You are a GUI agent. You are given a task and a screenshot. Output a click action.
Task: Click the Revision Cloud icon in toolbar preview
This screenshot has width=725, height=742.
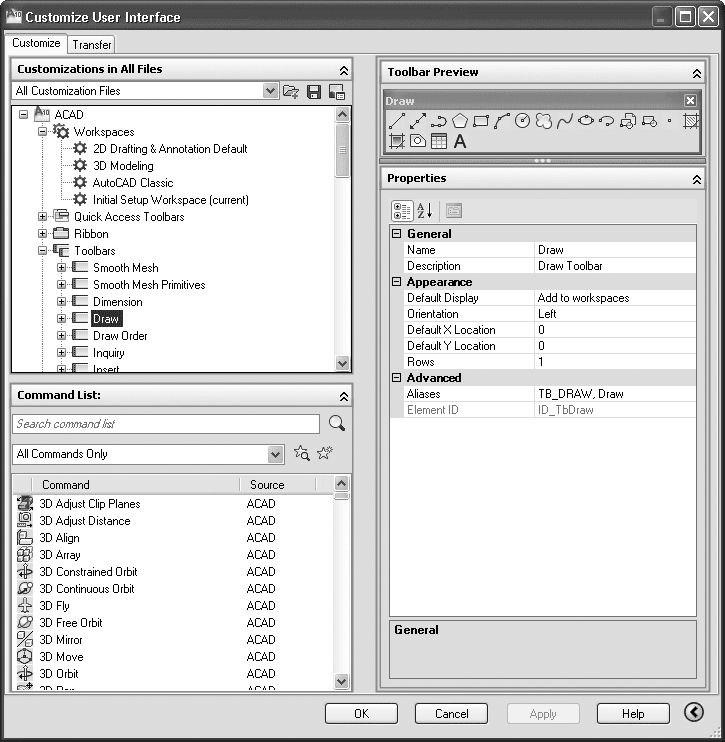[543, 121]
